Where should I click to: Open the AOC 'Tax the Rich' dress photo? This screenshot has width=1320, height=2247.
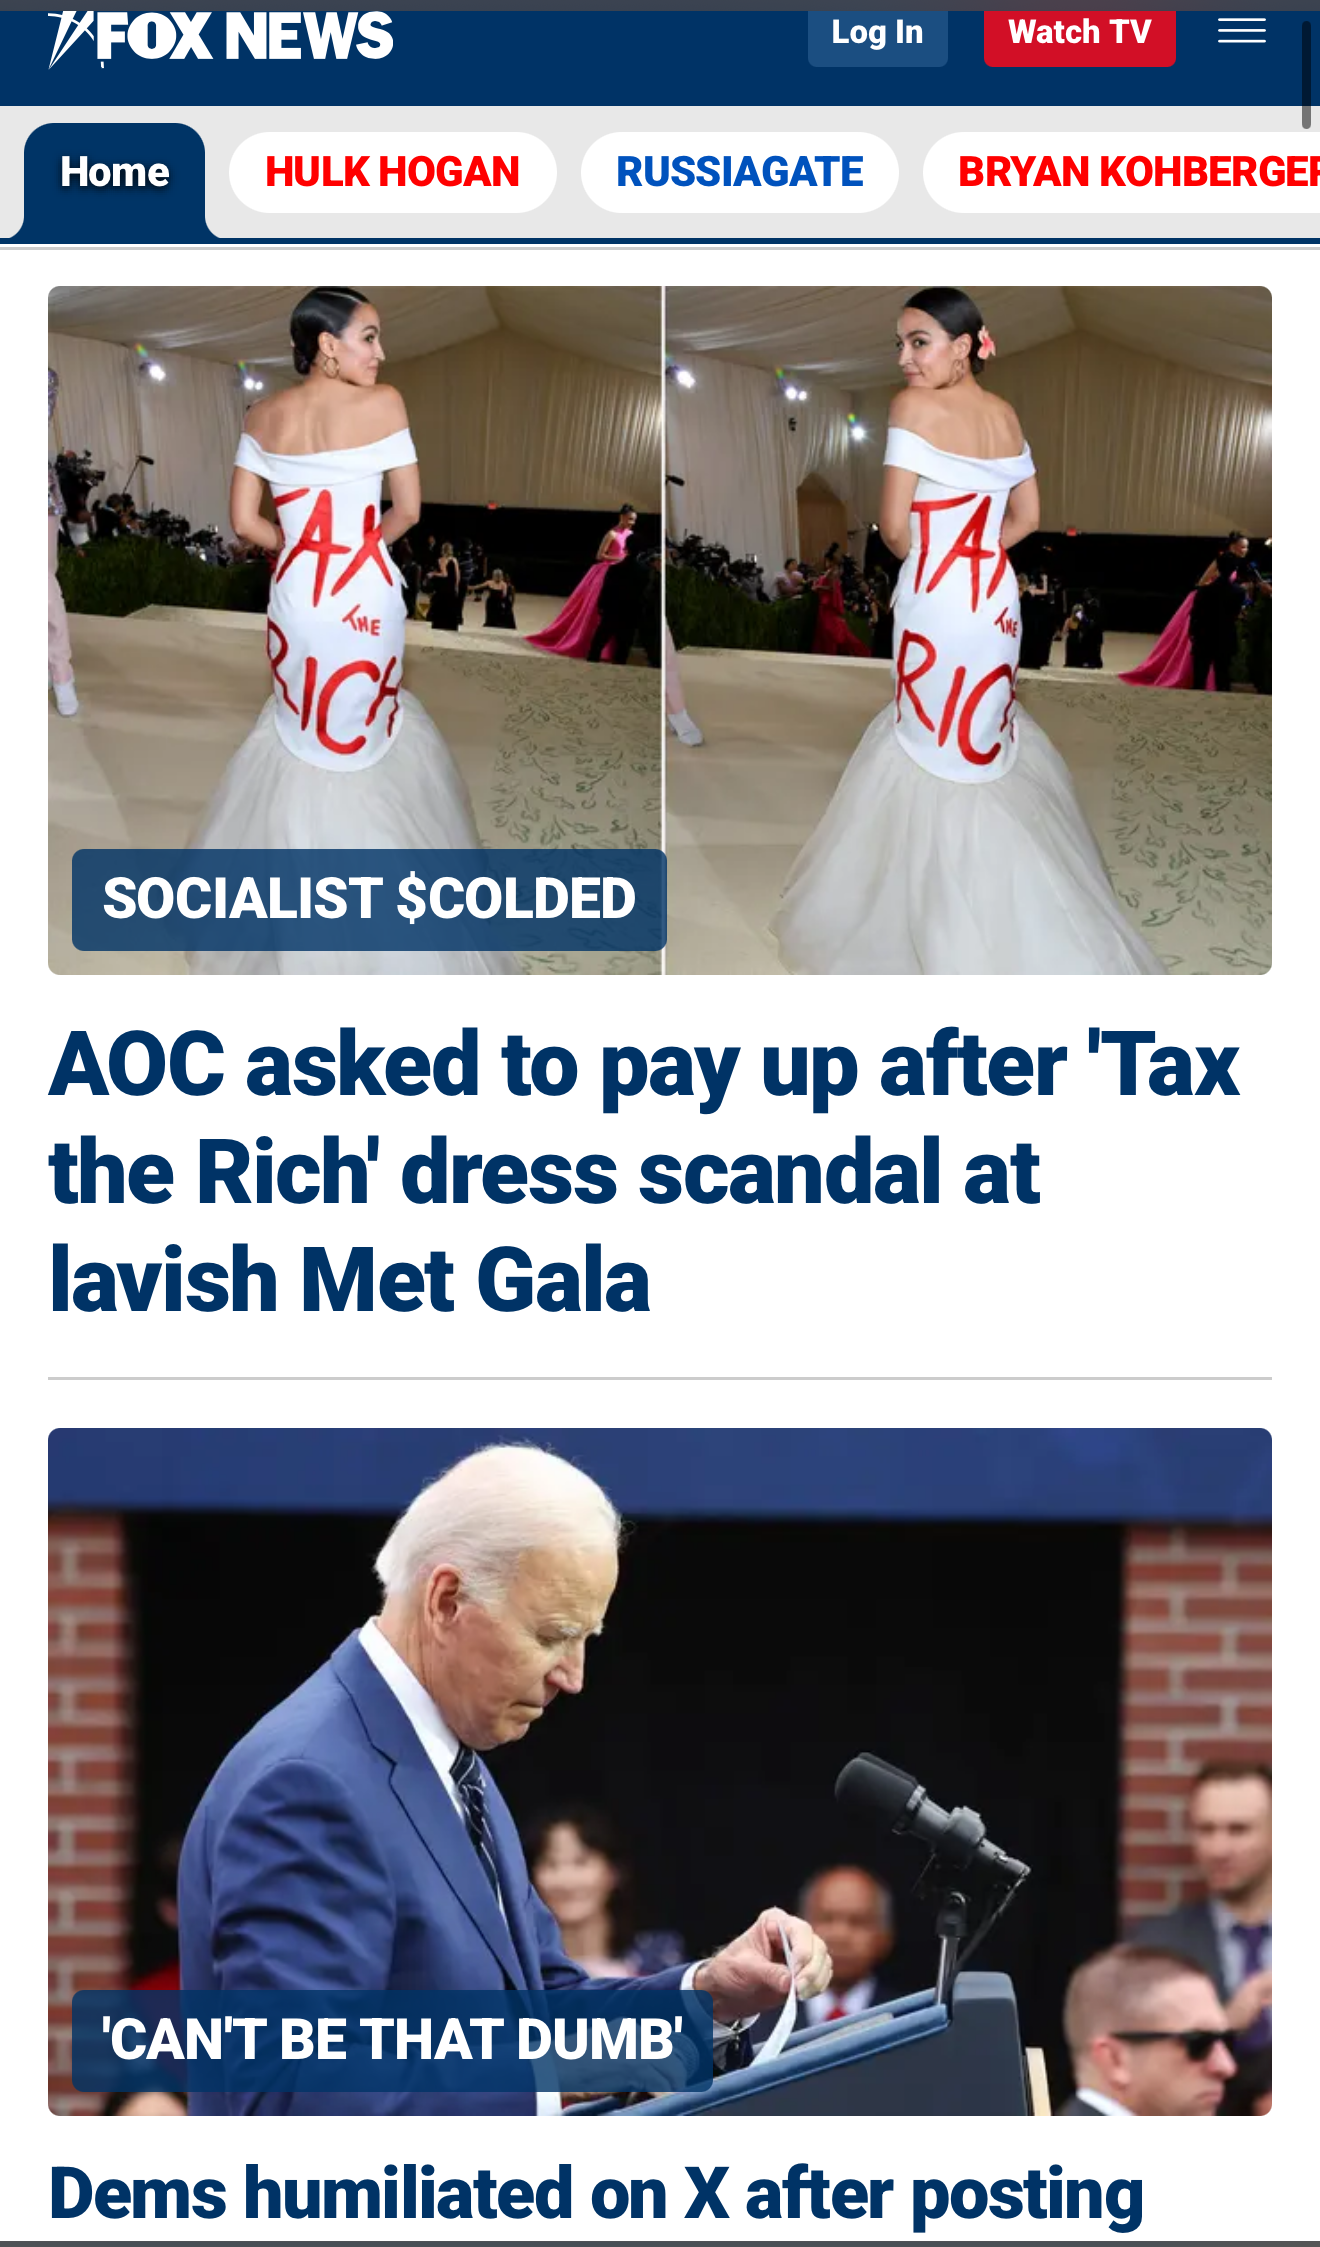660,630
